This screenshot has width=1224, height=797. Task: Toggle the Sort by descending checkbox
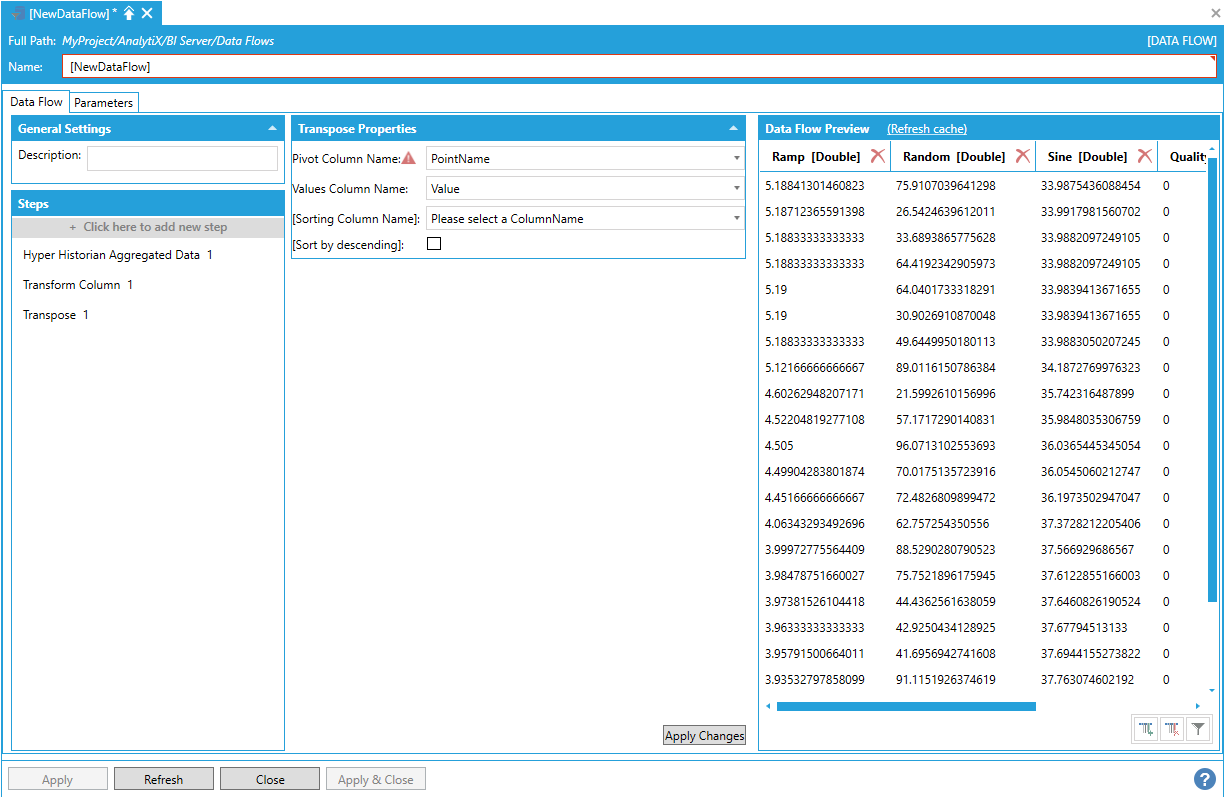[x=434, y=244]
